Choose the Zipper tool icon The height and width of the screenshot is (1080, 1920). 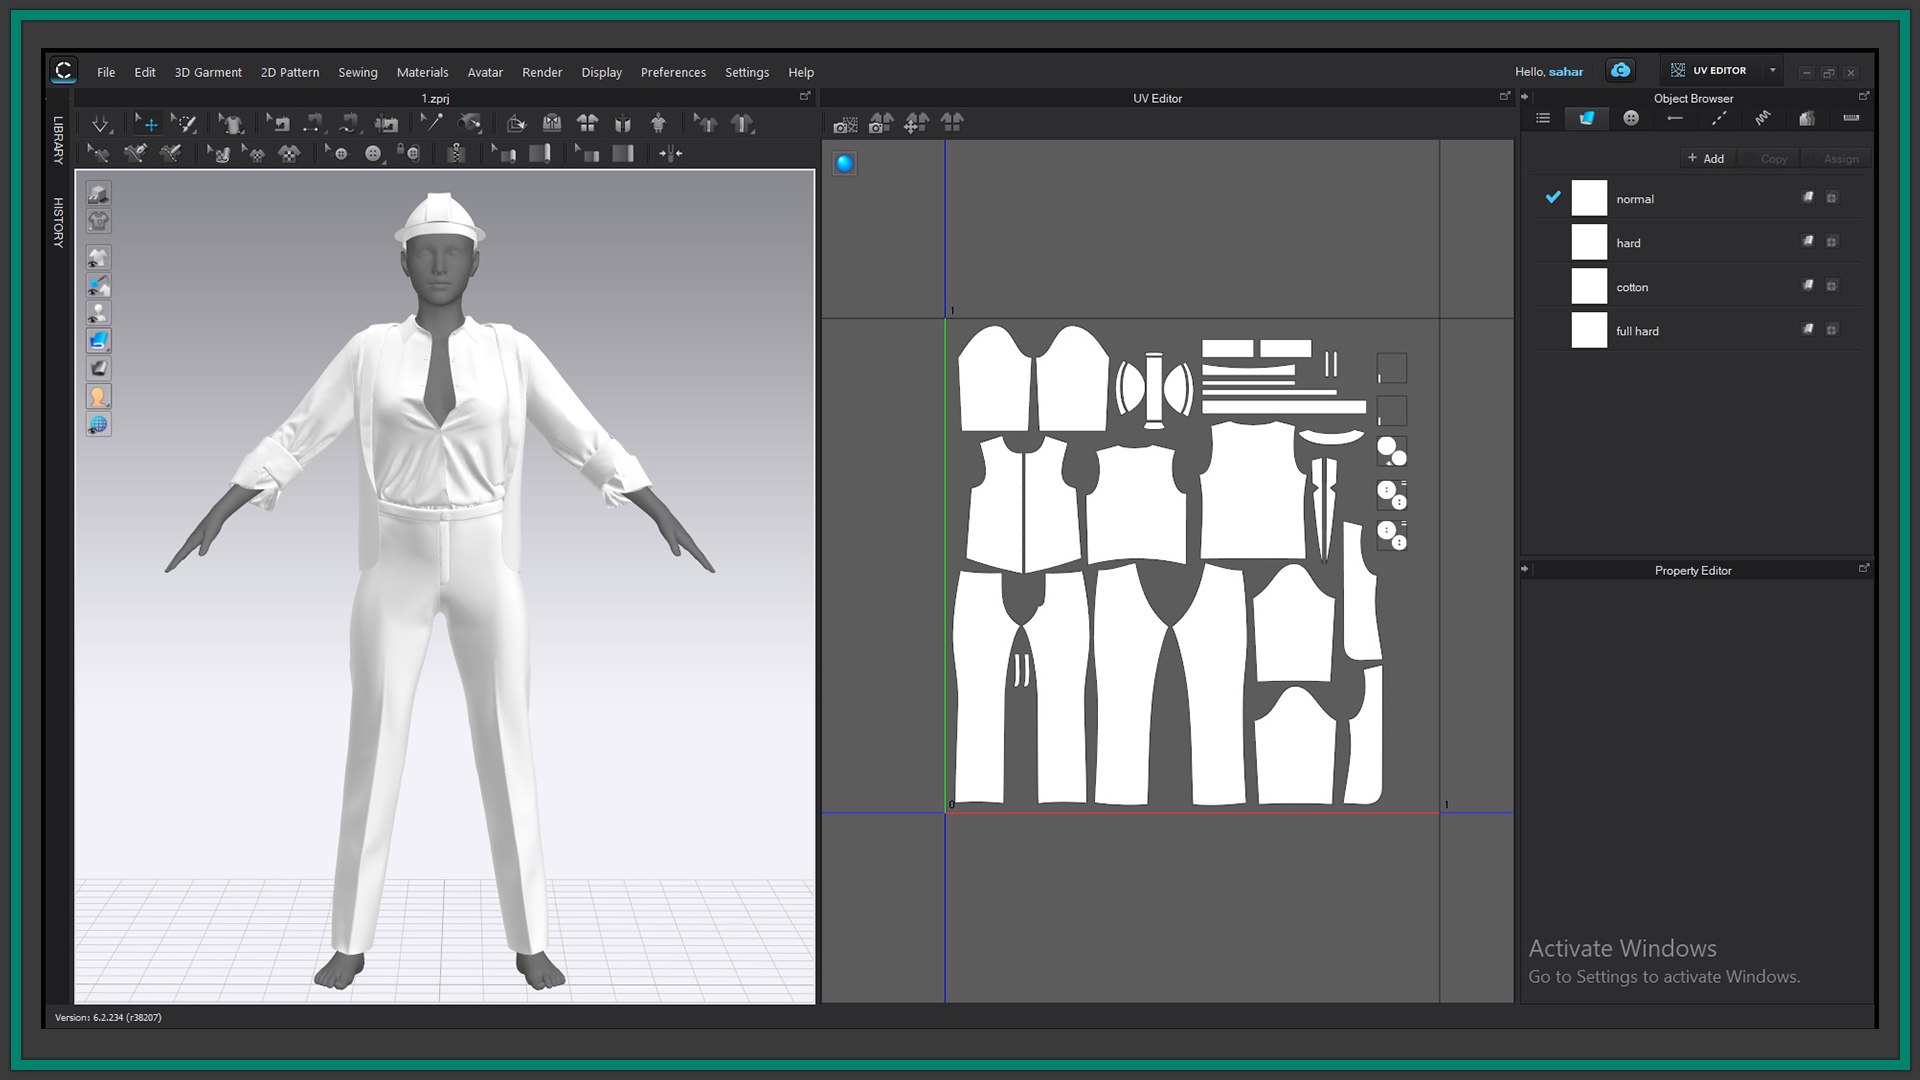[x=456, y=154]
